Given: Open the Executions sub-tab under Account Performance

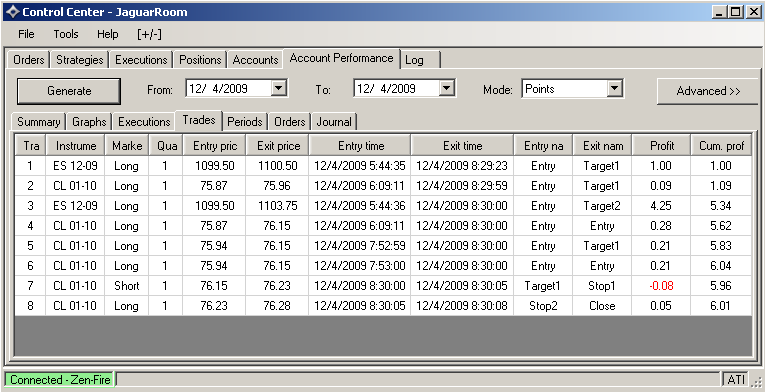Looking at the screenshot, I should (x=144, y=122).
